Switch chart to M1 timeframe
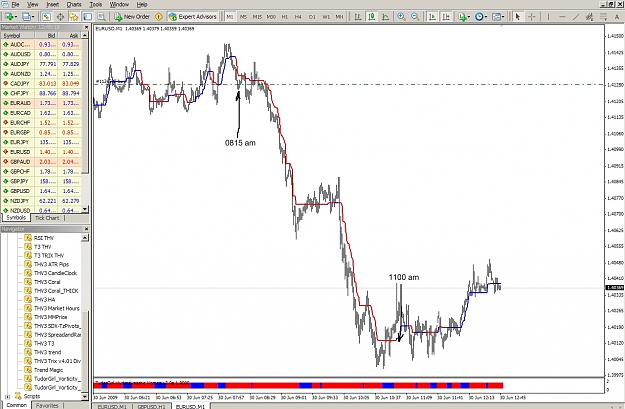This screenshot has height=409, width=625. (230, 17)
